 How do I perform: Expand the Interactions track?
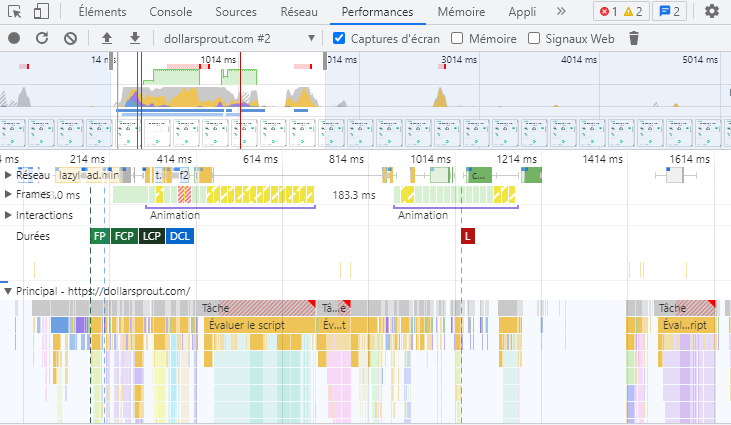tap(9, 215)
